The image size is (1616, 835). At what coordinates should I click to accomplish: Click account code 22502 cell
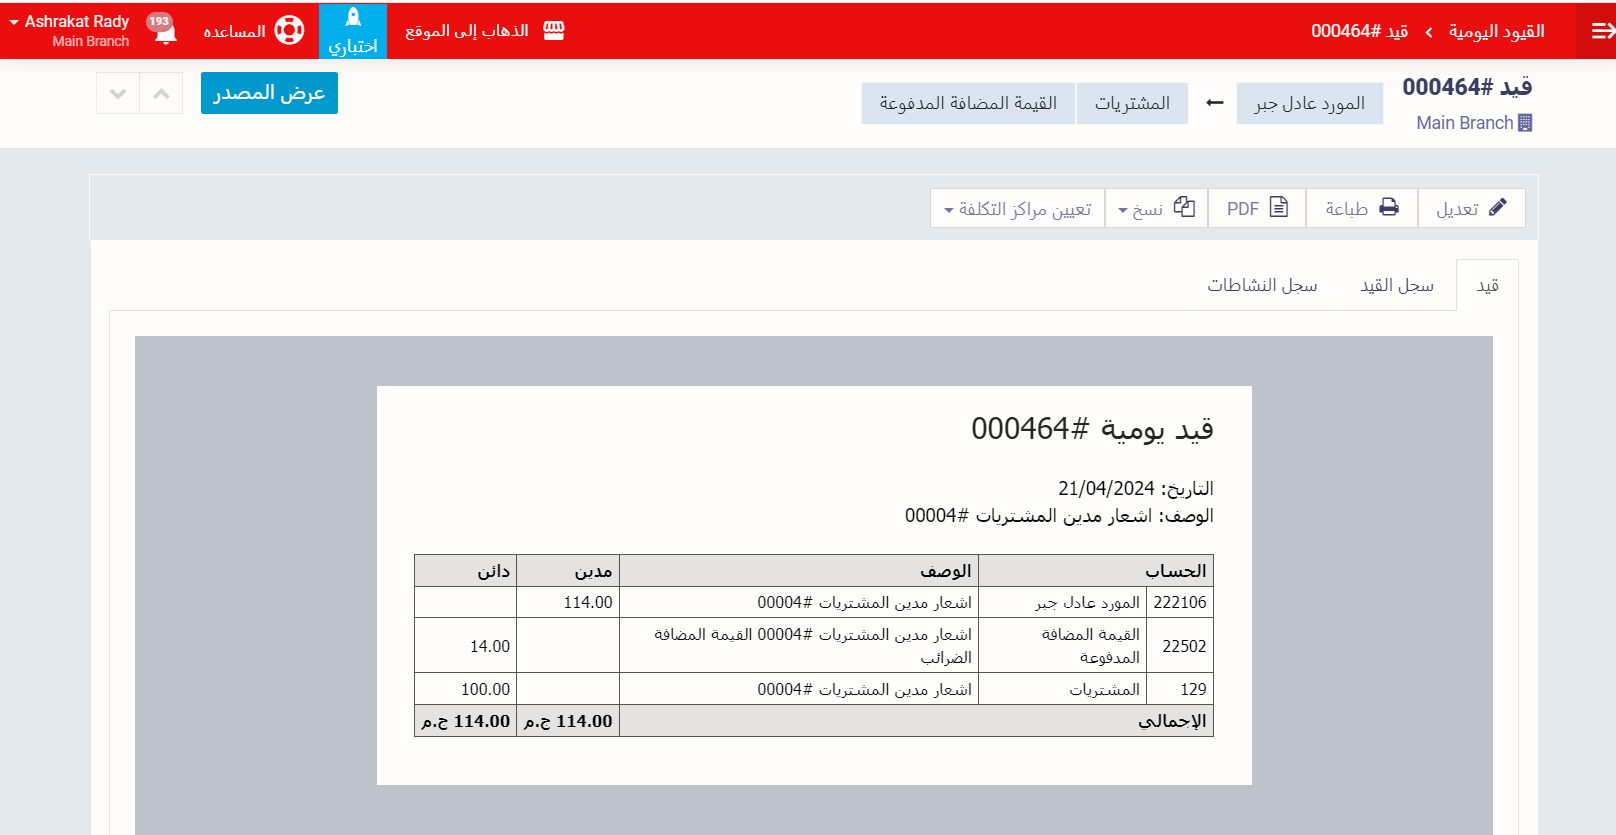(x=1180, y=646)
